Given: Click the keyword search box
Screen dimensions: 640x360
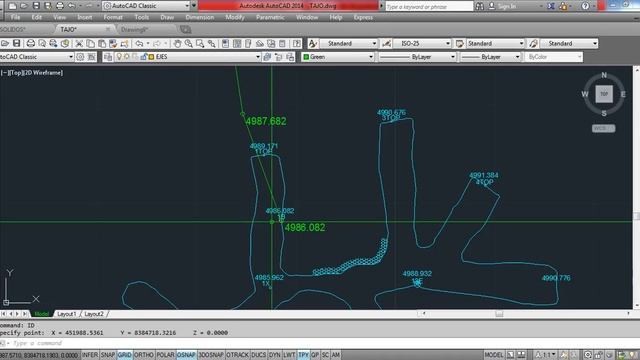Looking at the screenshot, I should pyautogui.click(x=429, y=6).
